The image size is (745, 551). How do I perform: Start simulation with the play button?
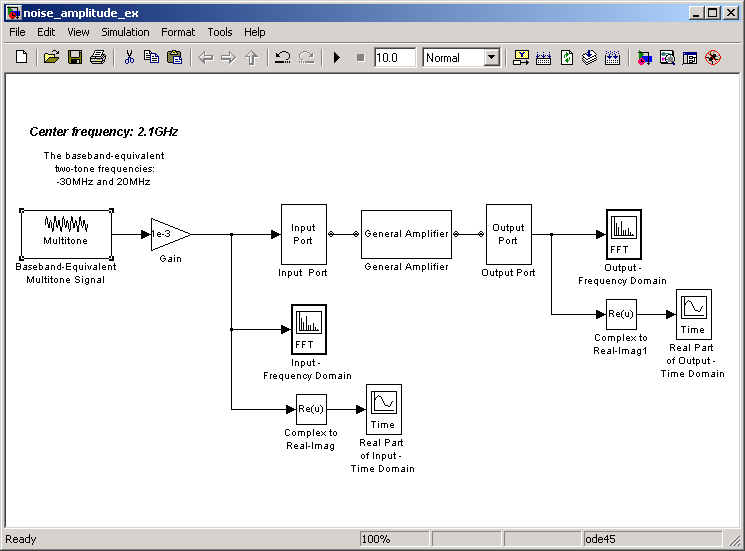pos(337,57)
